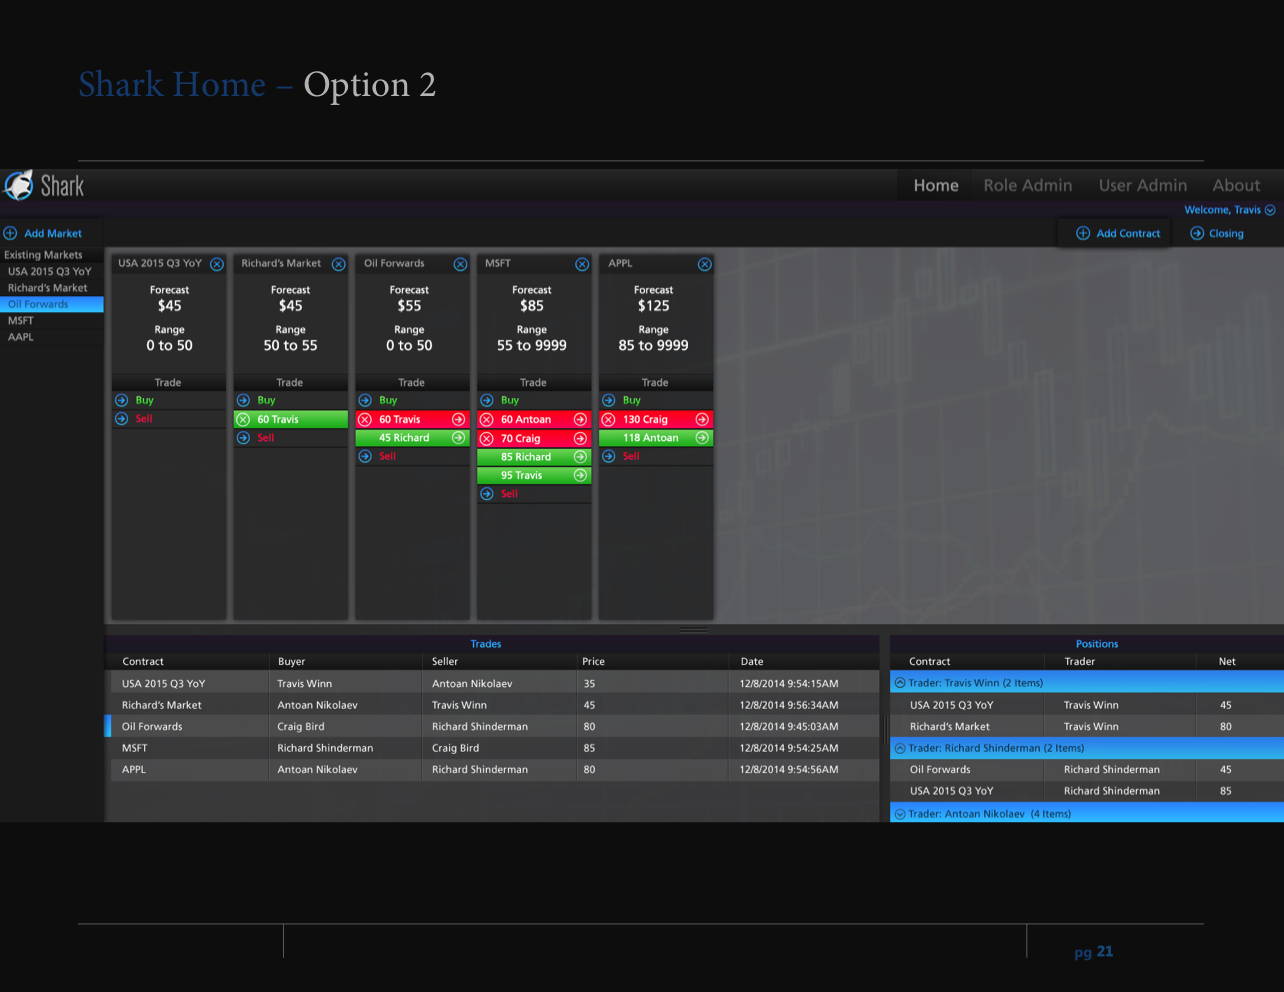Collapse the Trader: Travis Winn group
Viewport: 1284px width, 992px height.
pyautogui.click(x=900, y=683)
